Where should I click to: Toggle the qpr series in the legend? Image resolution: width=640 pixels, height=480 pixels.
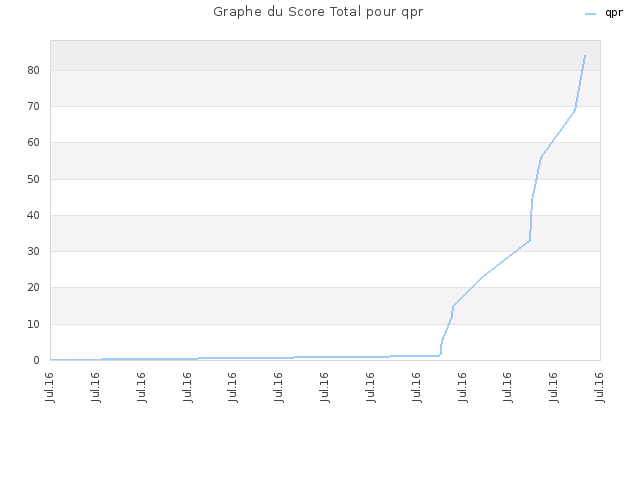coord(604,13)
